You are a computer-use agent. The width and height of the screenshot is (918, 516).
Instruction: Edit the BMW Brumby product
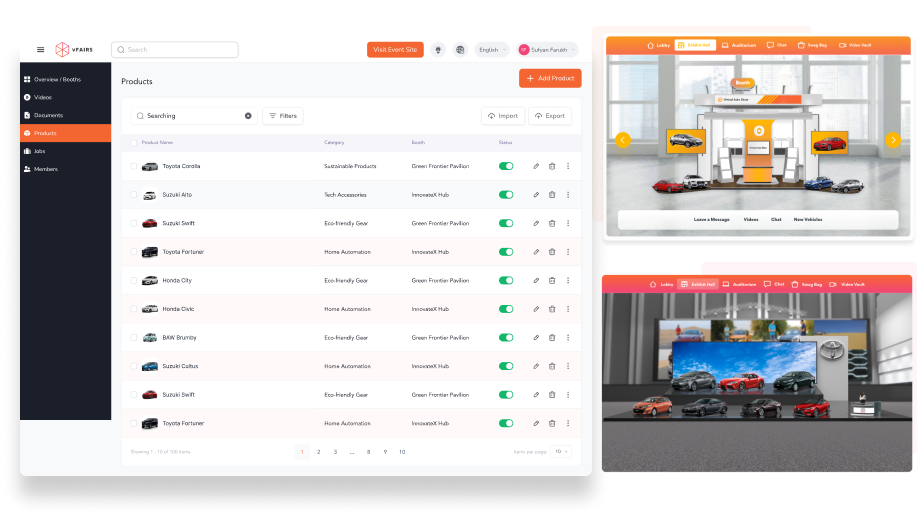click(536, 338)
